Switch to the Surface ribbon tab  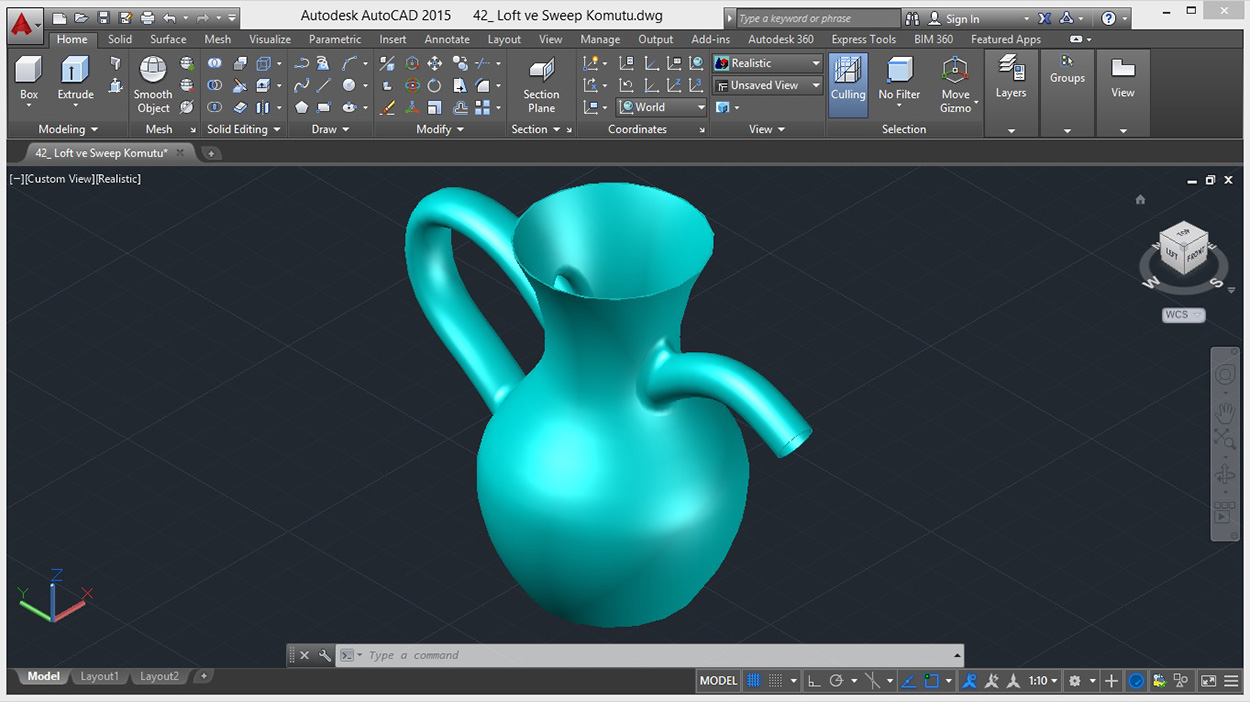point(168,40)
